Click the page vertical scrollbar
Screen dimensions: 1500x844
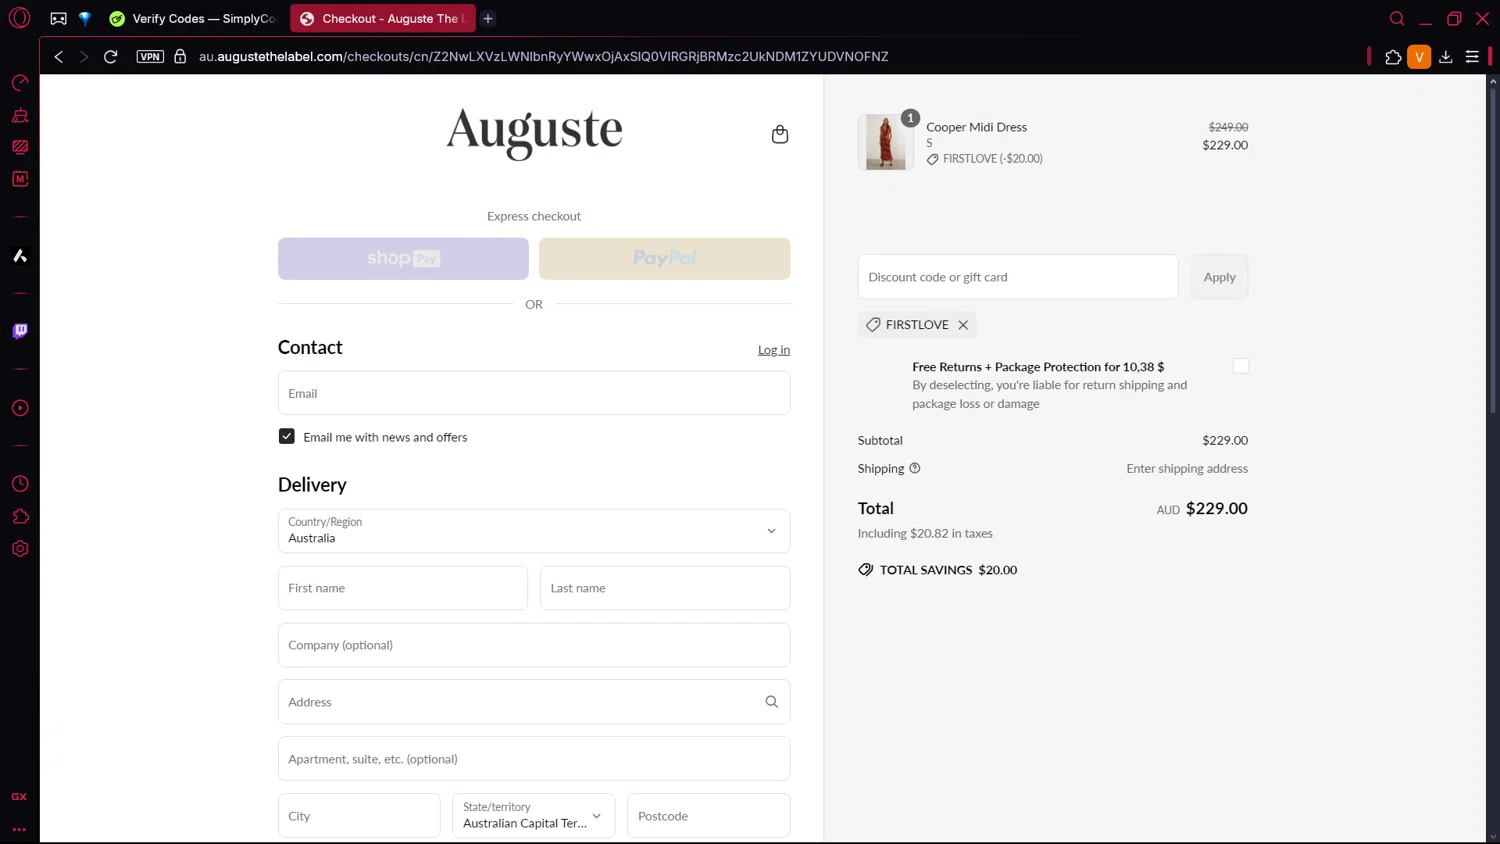coord(1492,250)
